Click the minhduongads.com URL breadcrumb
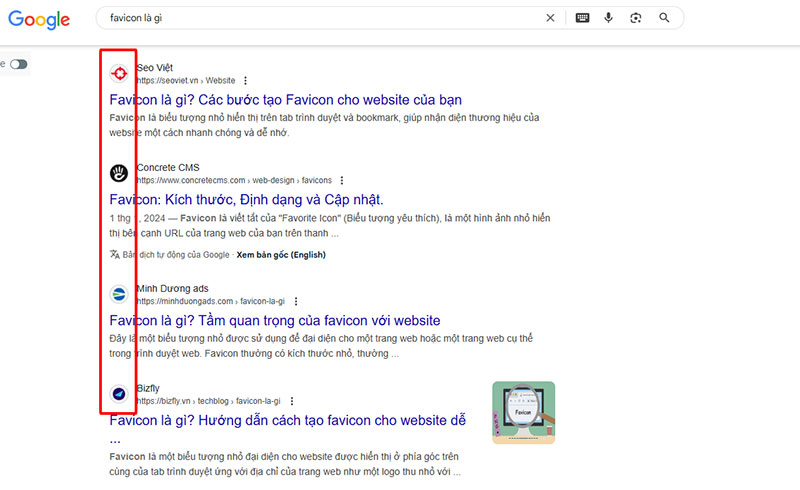This screenshot has width=800, height=490. (211, 301)
